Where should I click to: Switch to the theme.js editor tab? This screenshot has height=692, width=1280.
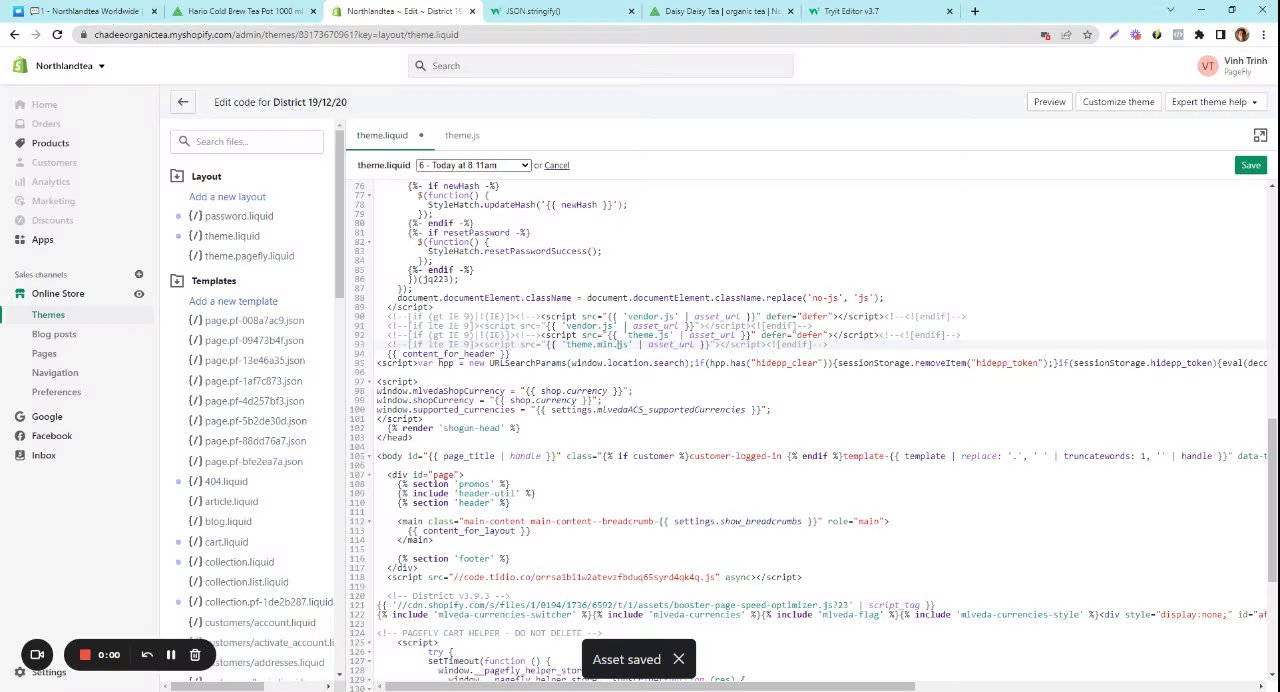point(462,135)
